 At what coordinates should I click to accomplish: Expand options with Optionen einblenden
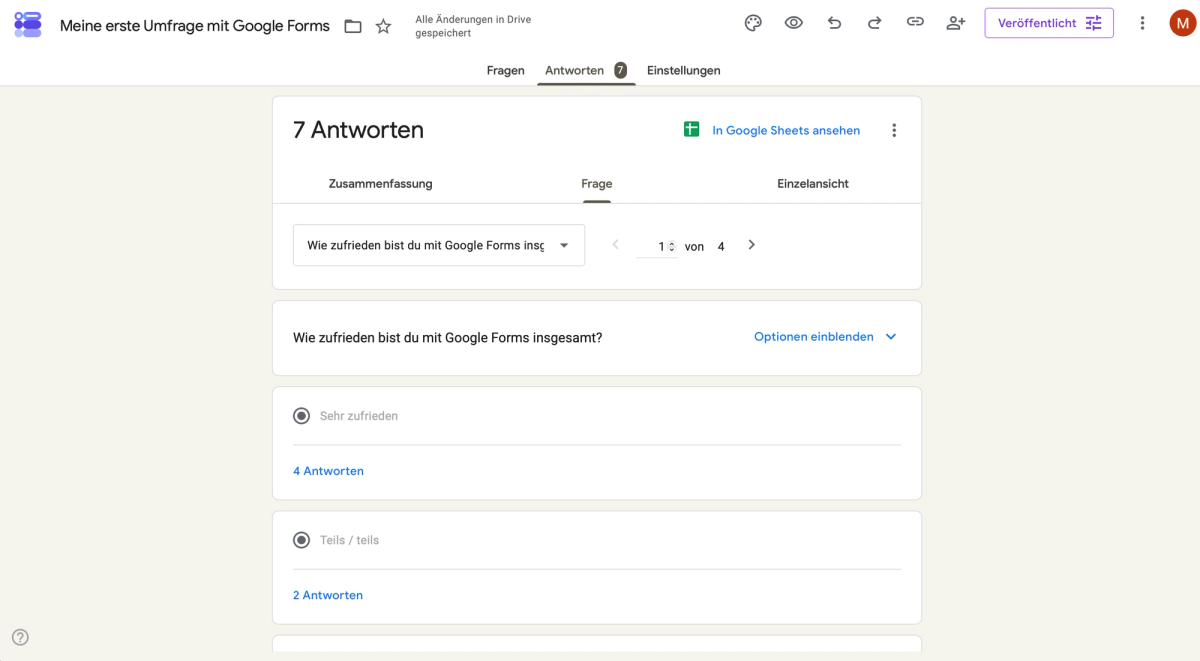point(825,337)
